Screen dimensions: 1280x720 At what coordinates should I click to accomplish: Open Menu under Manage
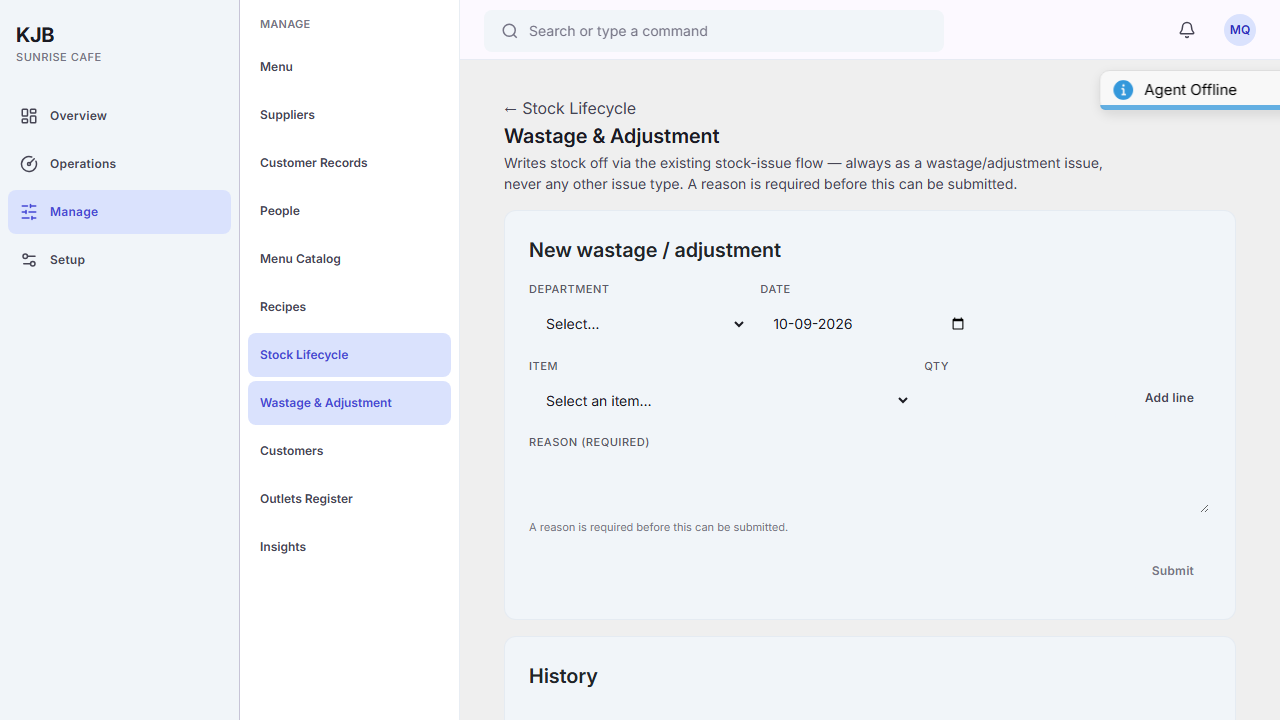[349, 67]
